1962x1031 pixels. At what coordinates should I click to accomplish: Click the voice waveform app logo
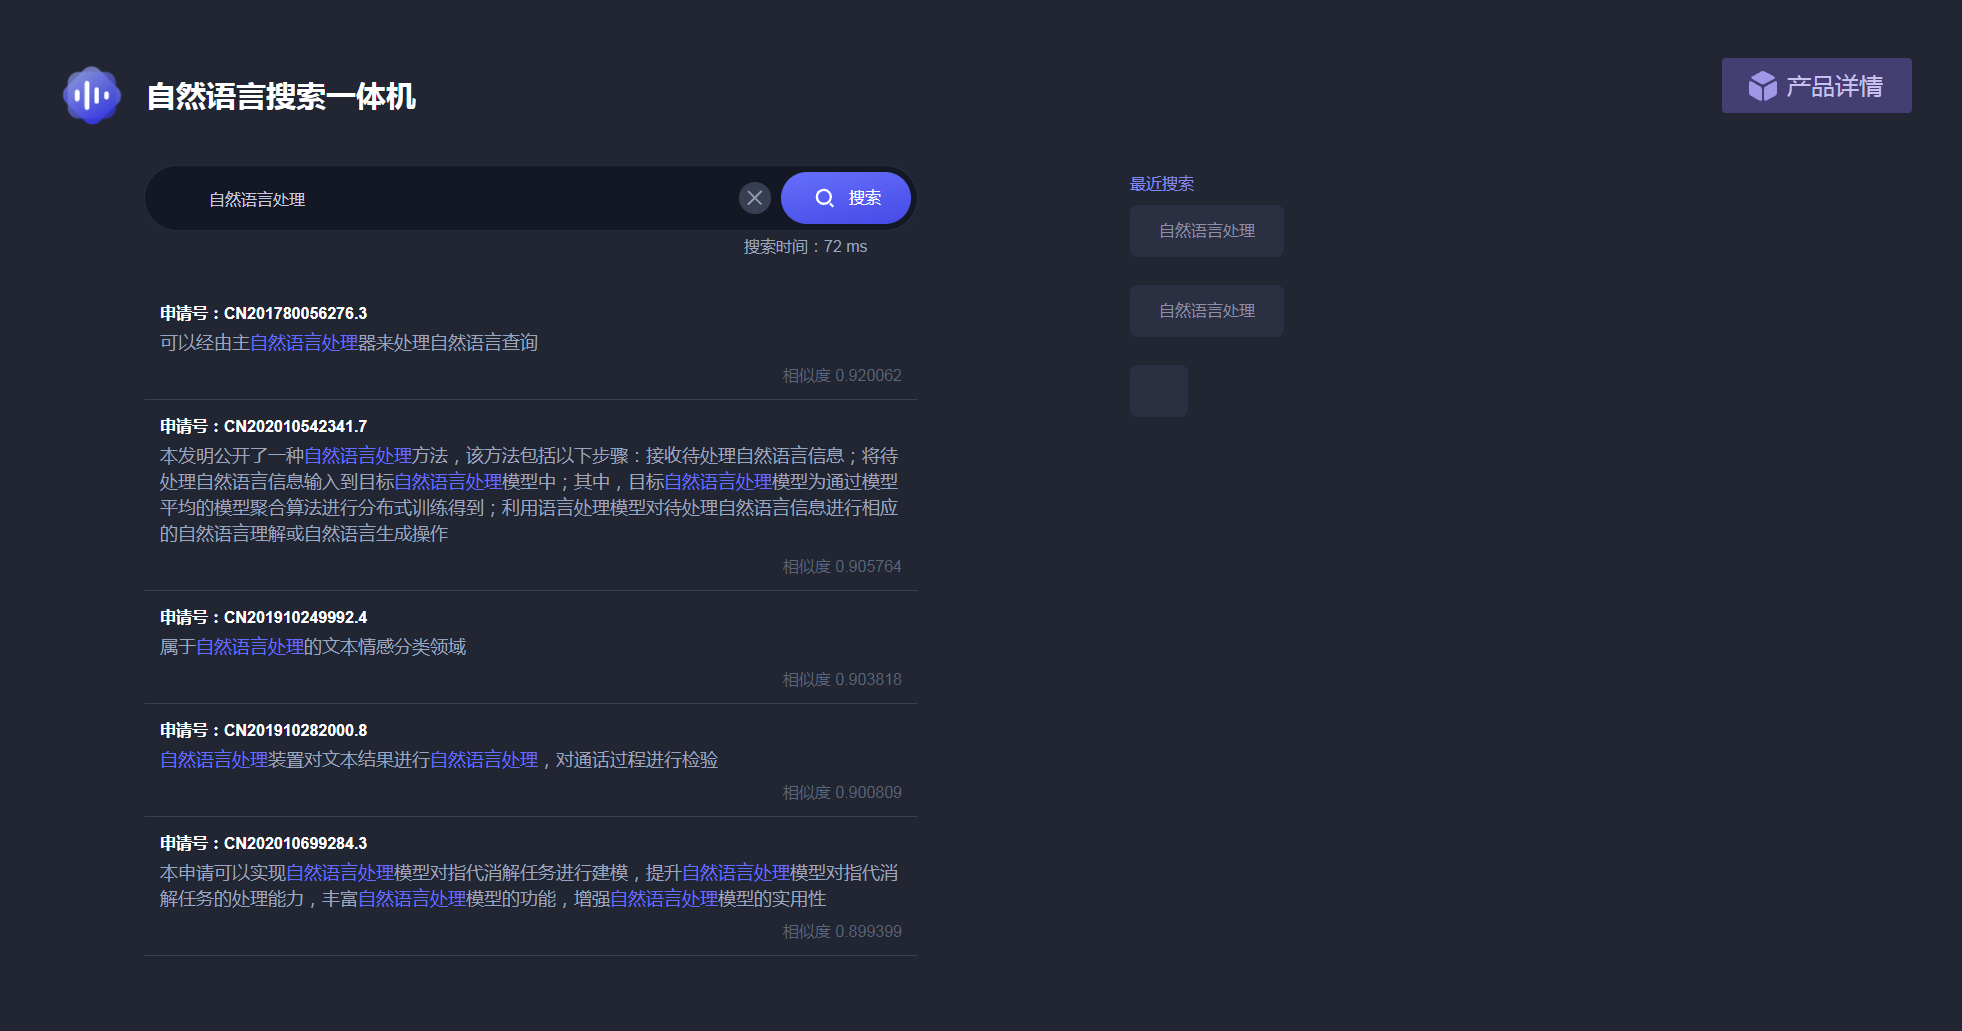[92, 96]
